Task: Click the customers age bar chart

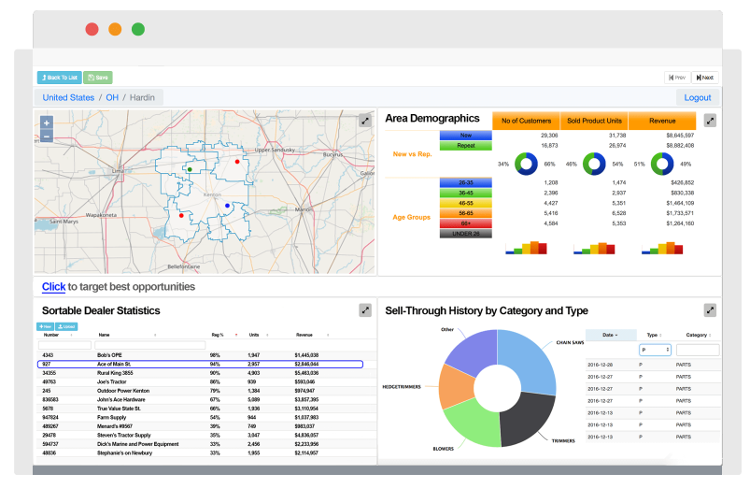Action: (526, 248)
